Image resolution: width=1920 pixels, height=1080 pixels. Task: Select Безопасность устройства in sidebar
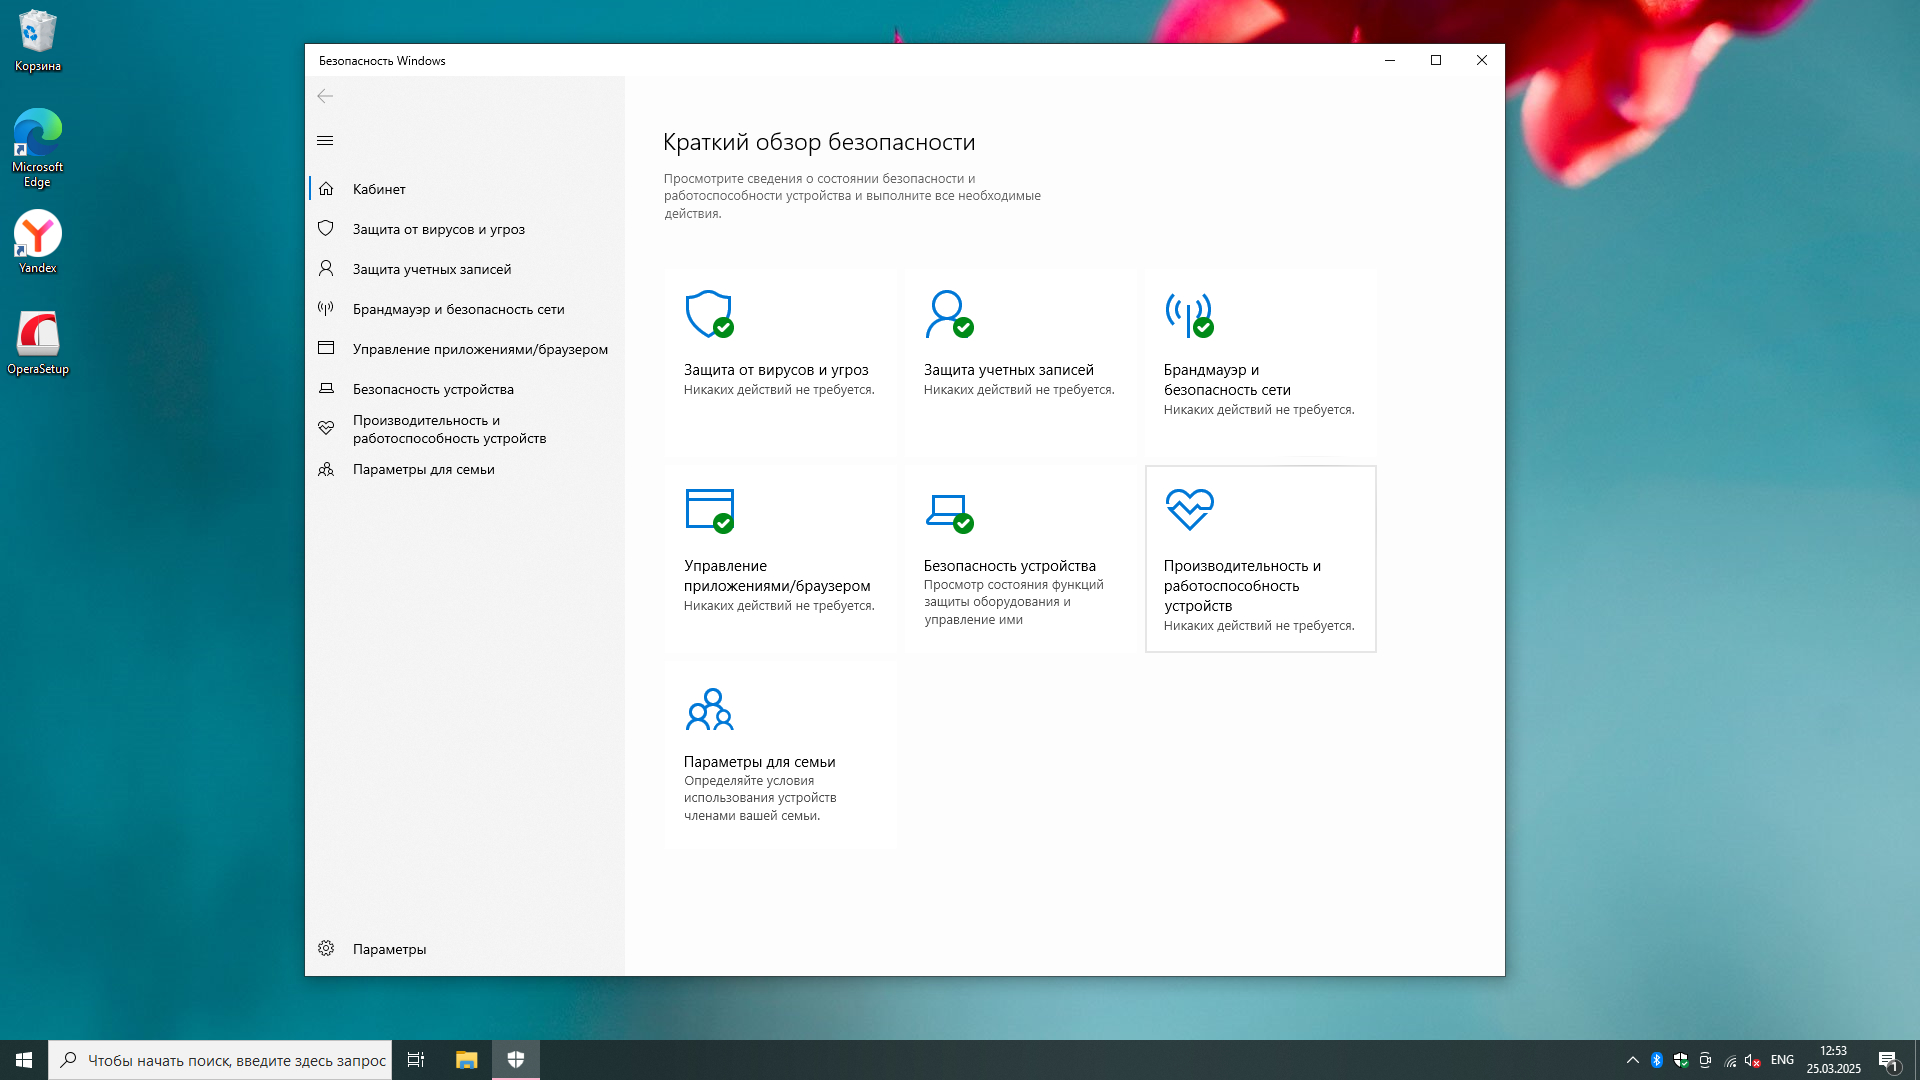coord(433,389)
